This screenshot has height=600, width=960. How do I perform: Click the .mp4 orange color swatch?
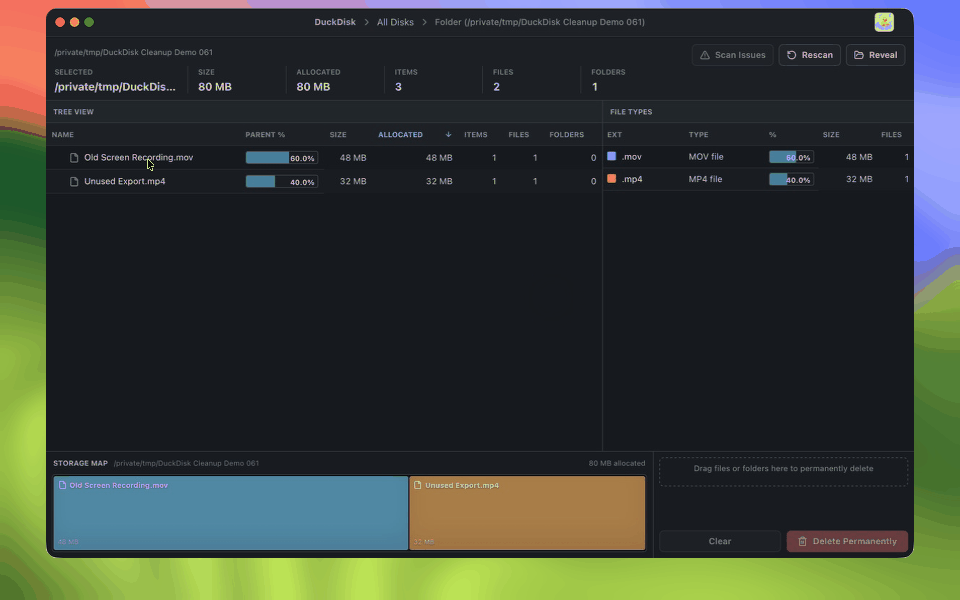coord(611,178)
